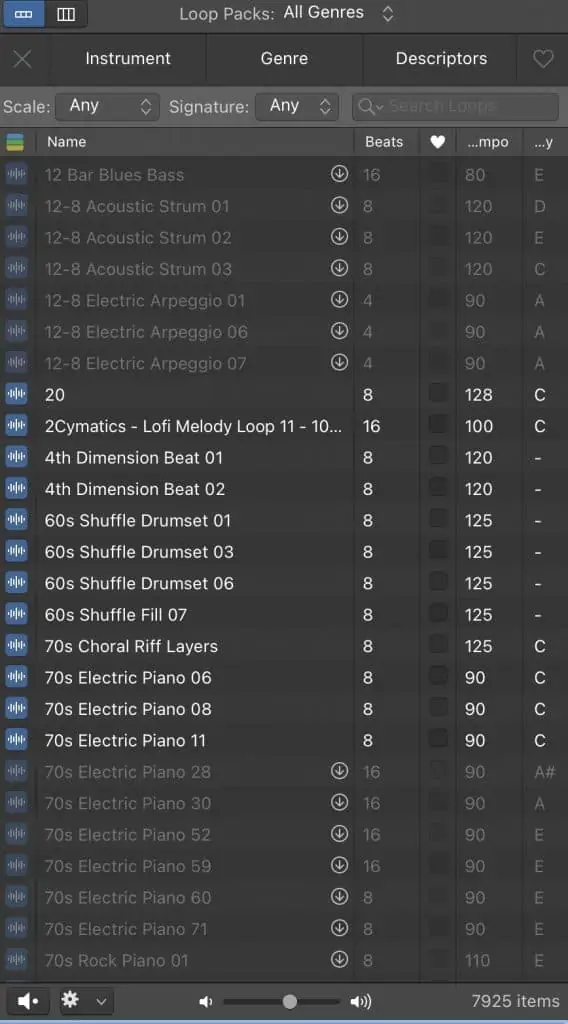Download 12 Bar Blues Bass loop
568x1024 pixels.
coord(339,174)
